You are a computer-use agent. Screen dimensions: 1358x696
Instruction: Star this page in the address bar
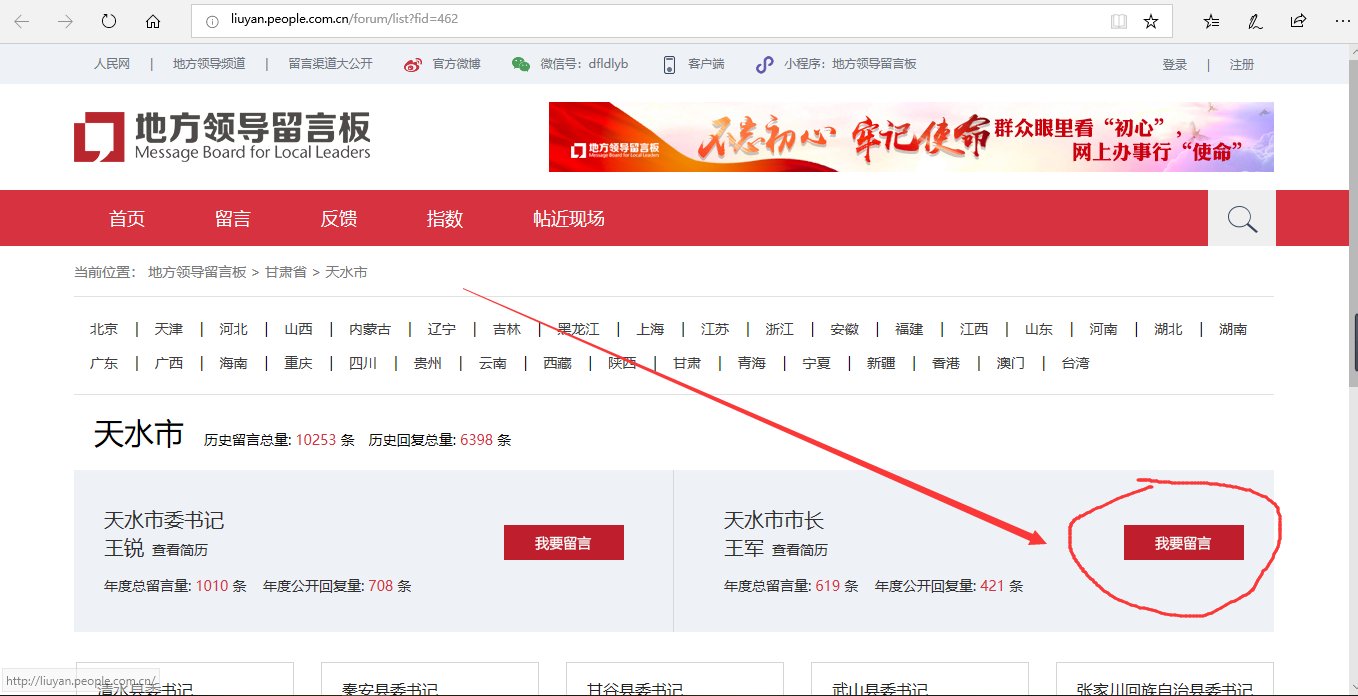click(1152, 20)
